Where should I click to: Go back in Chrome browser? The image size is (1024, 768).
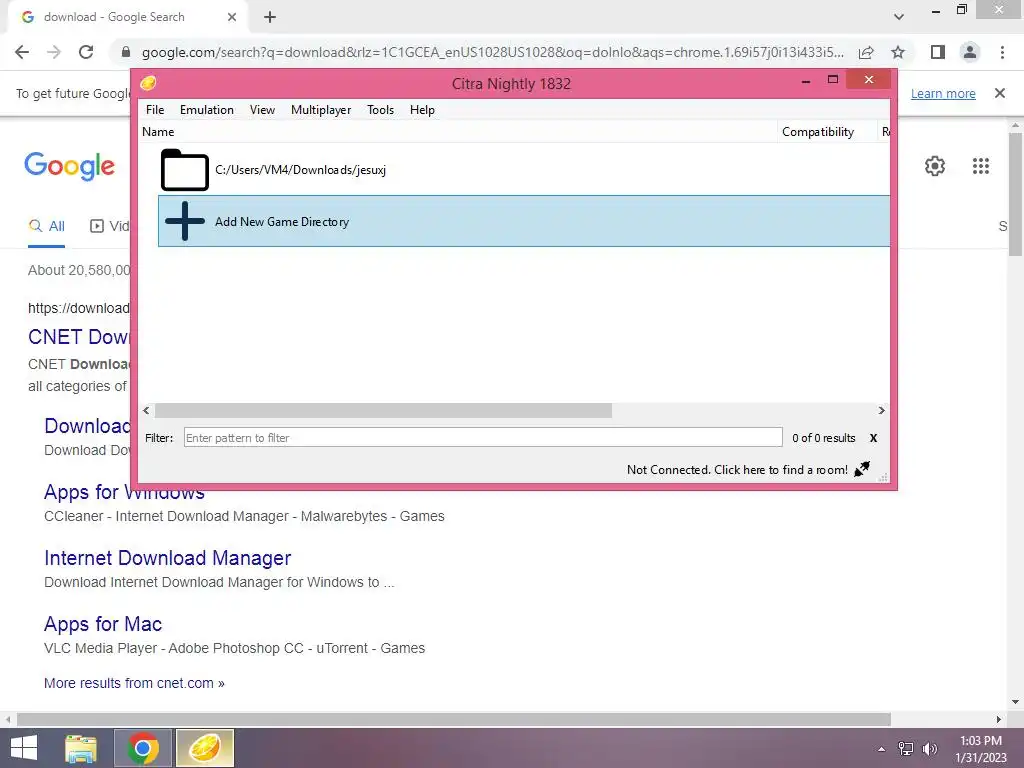click(x=22, y=52)
